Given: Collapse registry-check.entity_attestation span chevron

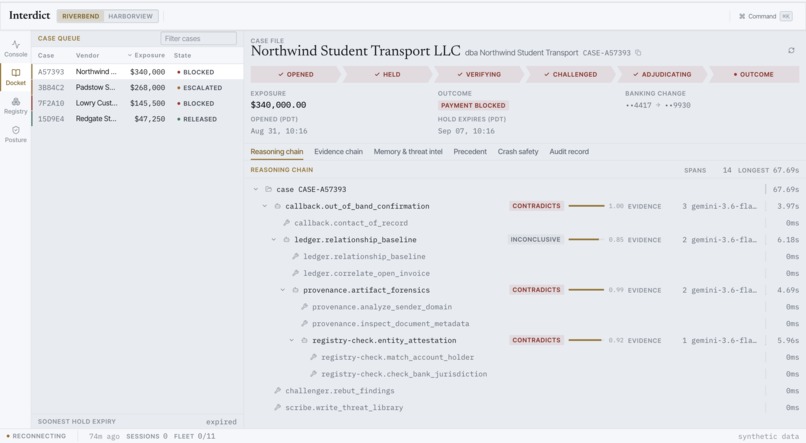Looking at the screenshot, I should (291, 340).
